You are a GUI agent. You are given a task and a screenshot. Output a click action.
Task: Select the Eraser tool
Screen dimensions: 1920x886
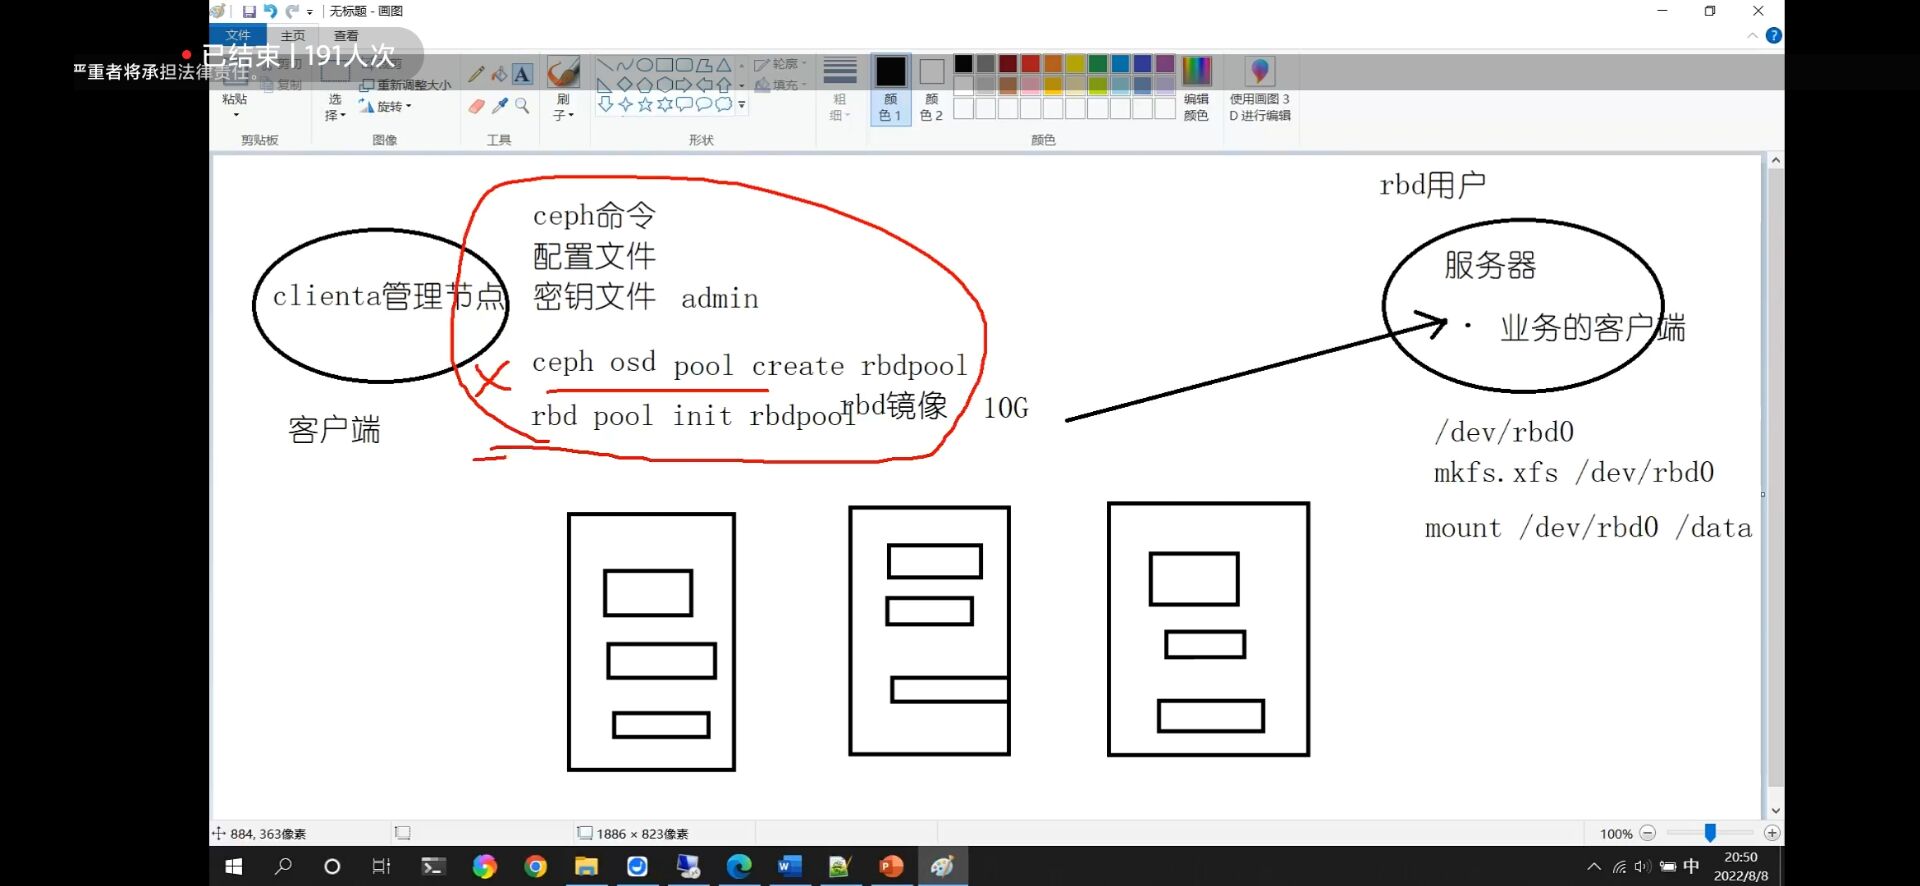[x=476, y=106]
